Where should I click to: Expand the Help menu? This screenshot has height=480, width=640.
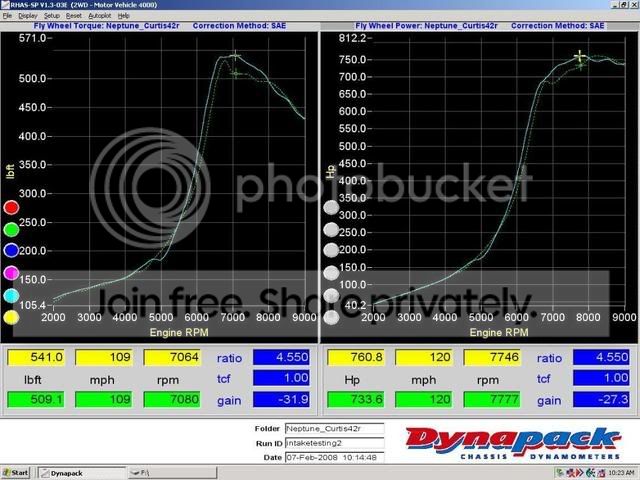[124, 17]
